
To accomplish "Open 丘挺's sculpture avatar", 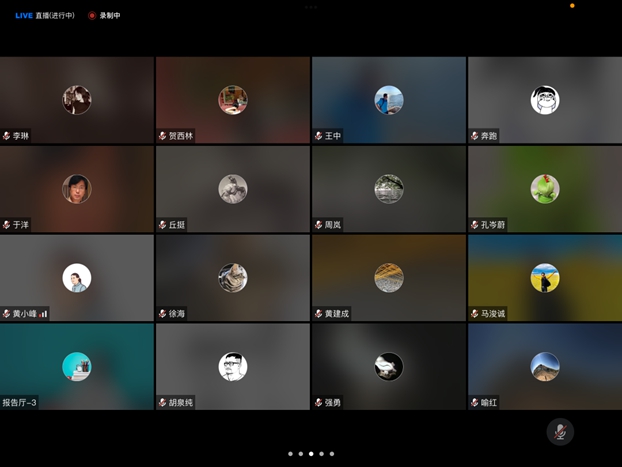I will click(x=233, y=189).
